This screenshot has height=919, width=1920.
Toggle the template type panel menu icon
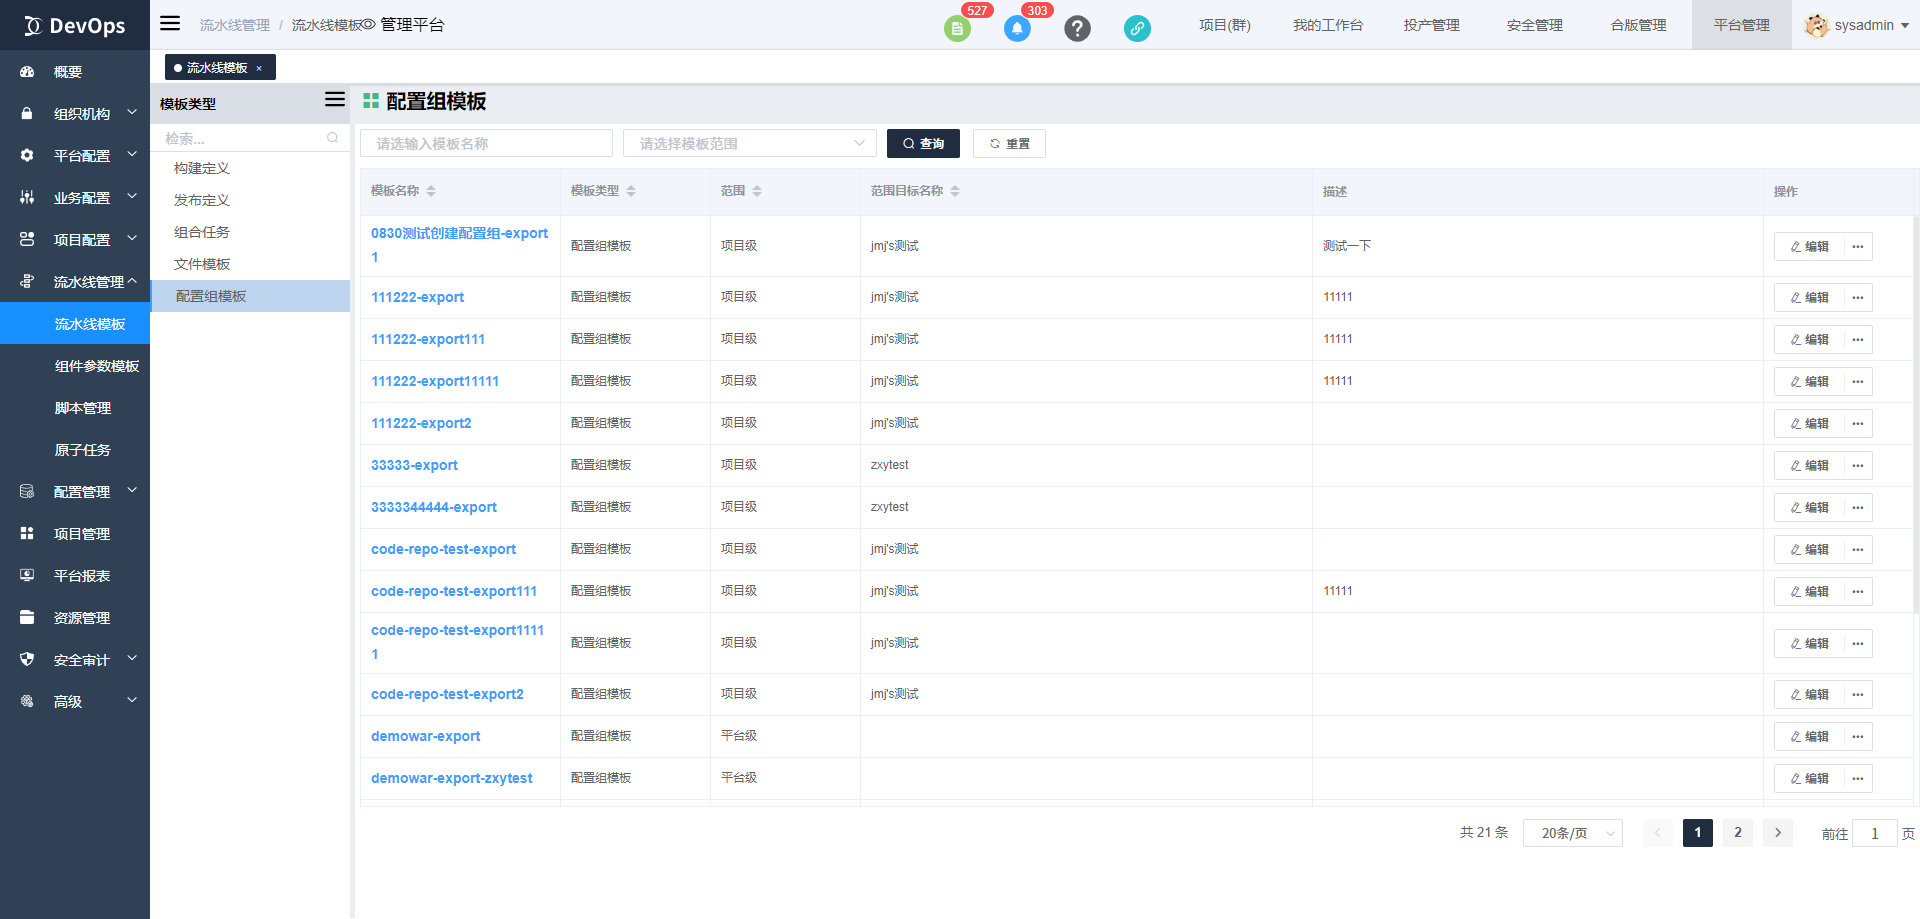coord(335,100)
